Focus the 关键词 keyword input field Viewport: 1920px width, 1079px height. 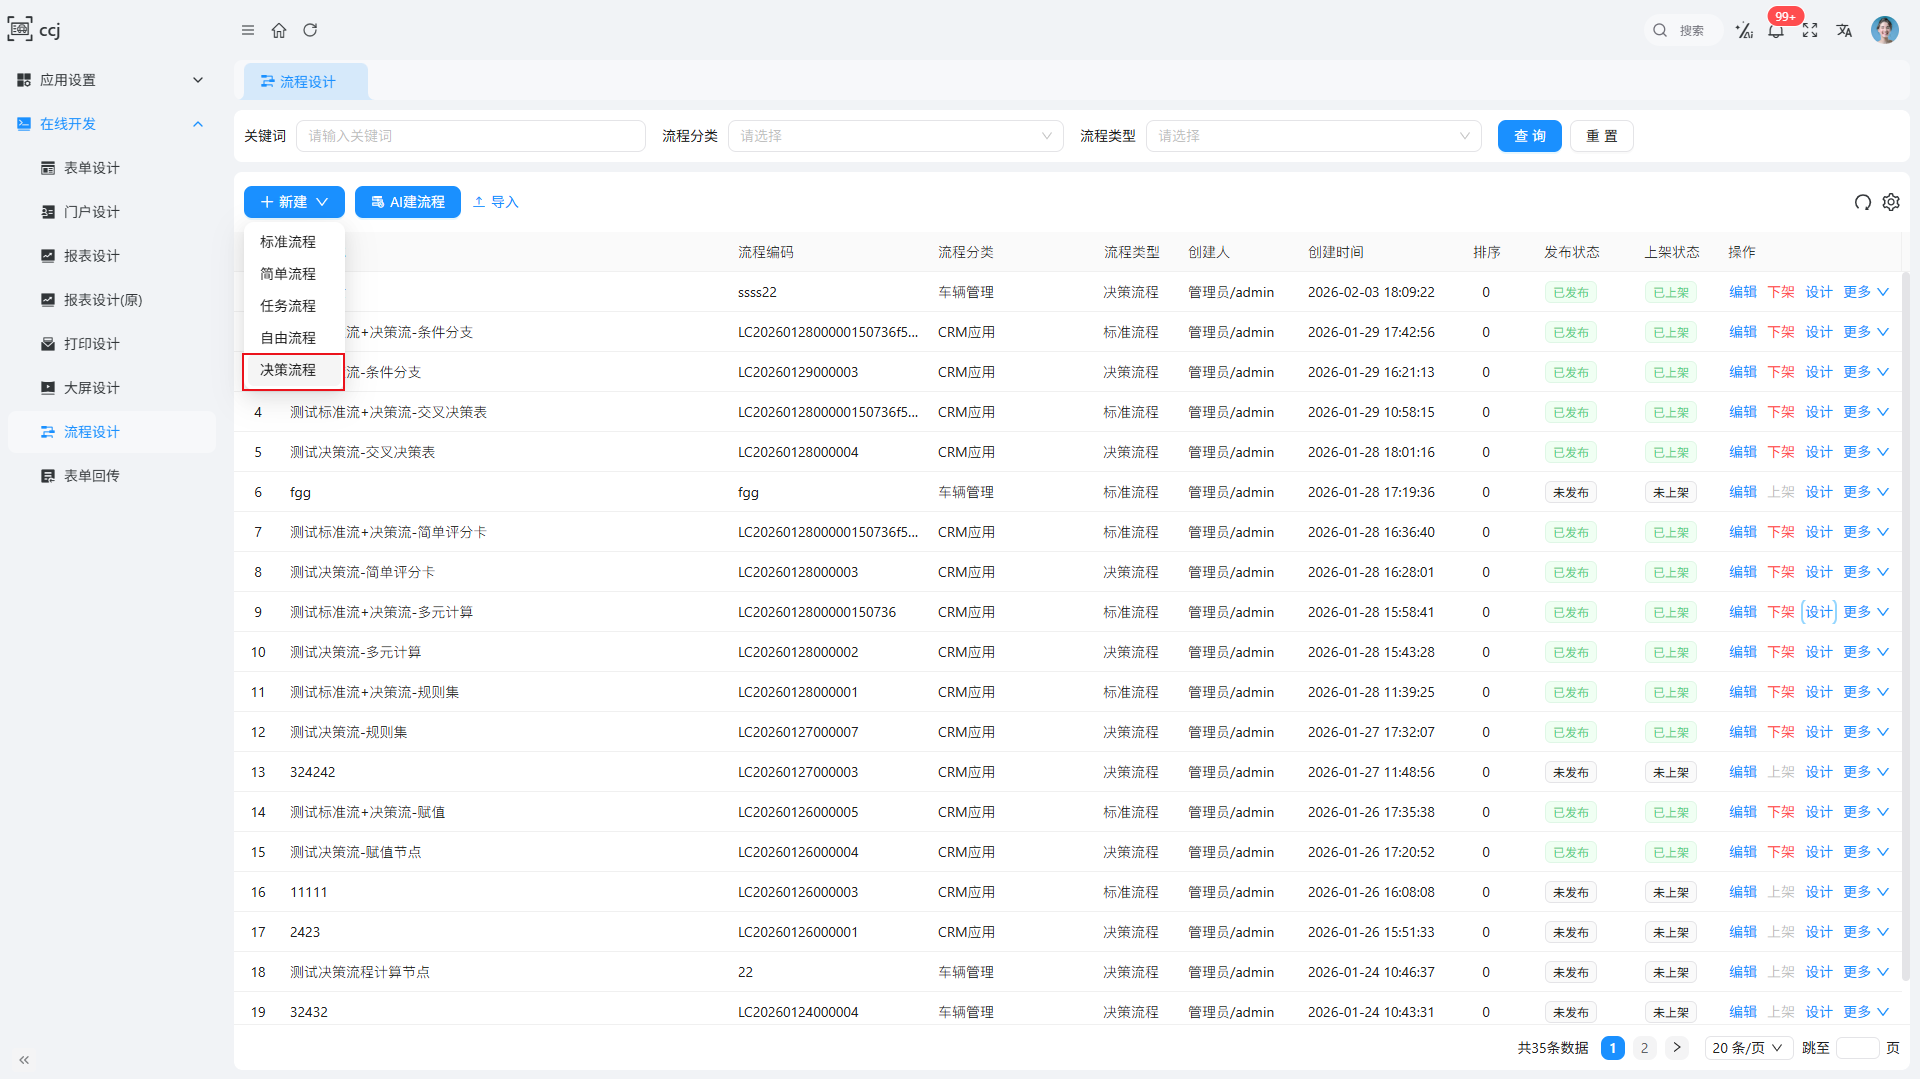(x=470, y=136)
